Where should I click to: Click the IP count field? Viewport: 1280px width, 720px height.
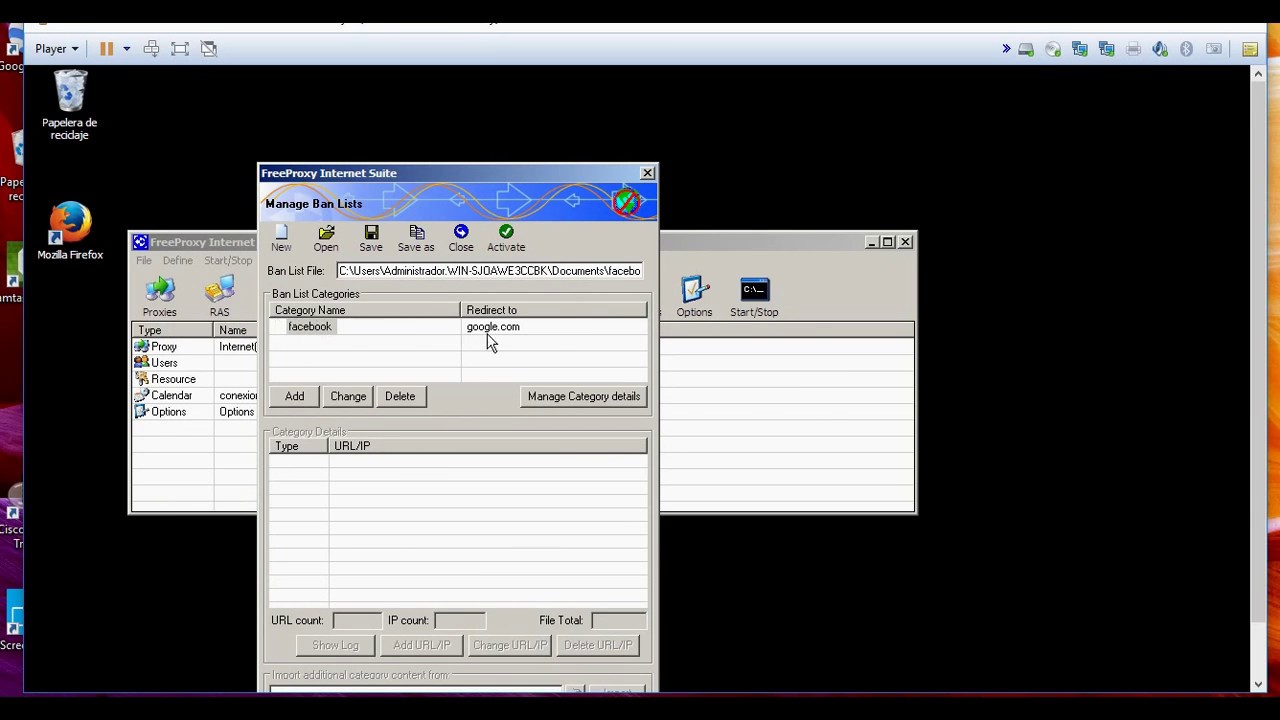[459, 620]
